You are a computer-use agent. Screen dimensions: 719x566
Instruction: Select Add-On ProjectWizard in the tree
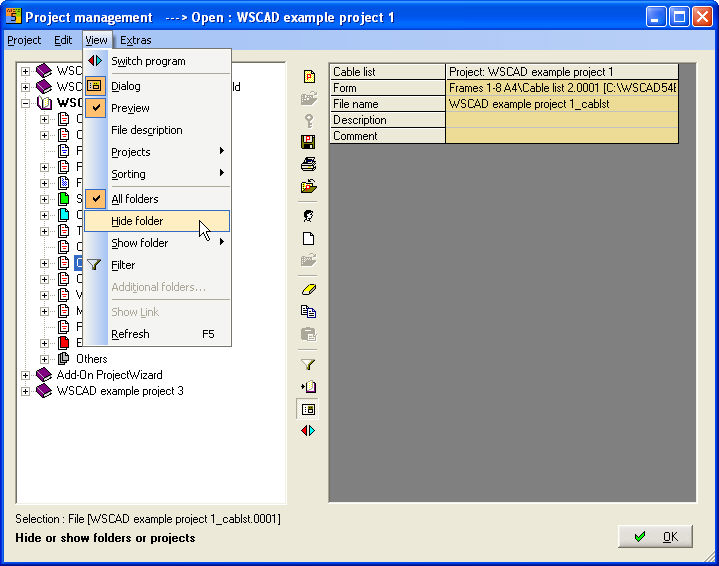coord(110,375)
